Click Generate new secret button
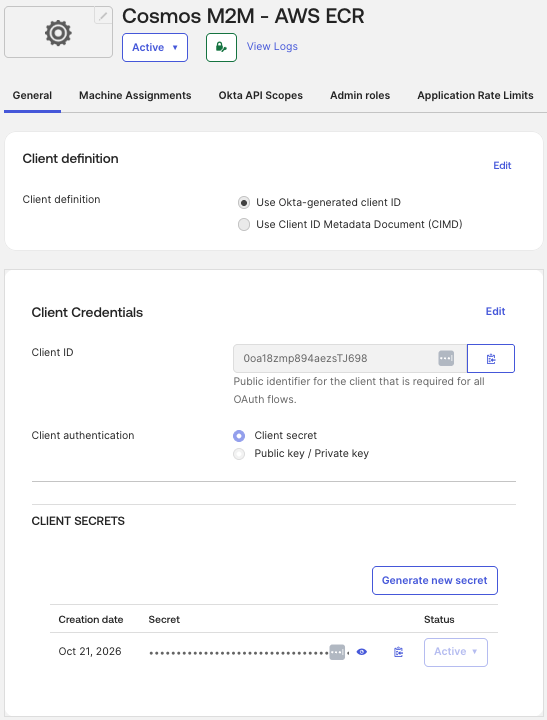The image size is (547, 720). click(x=434, y=580)
